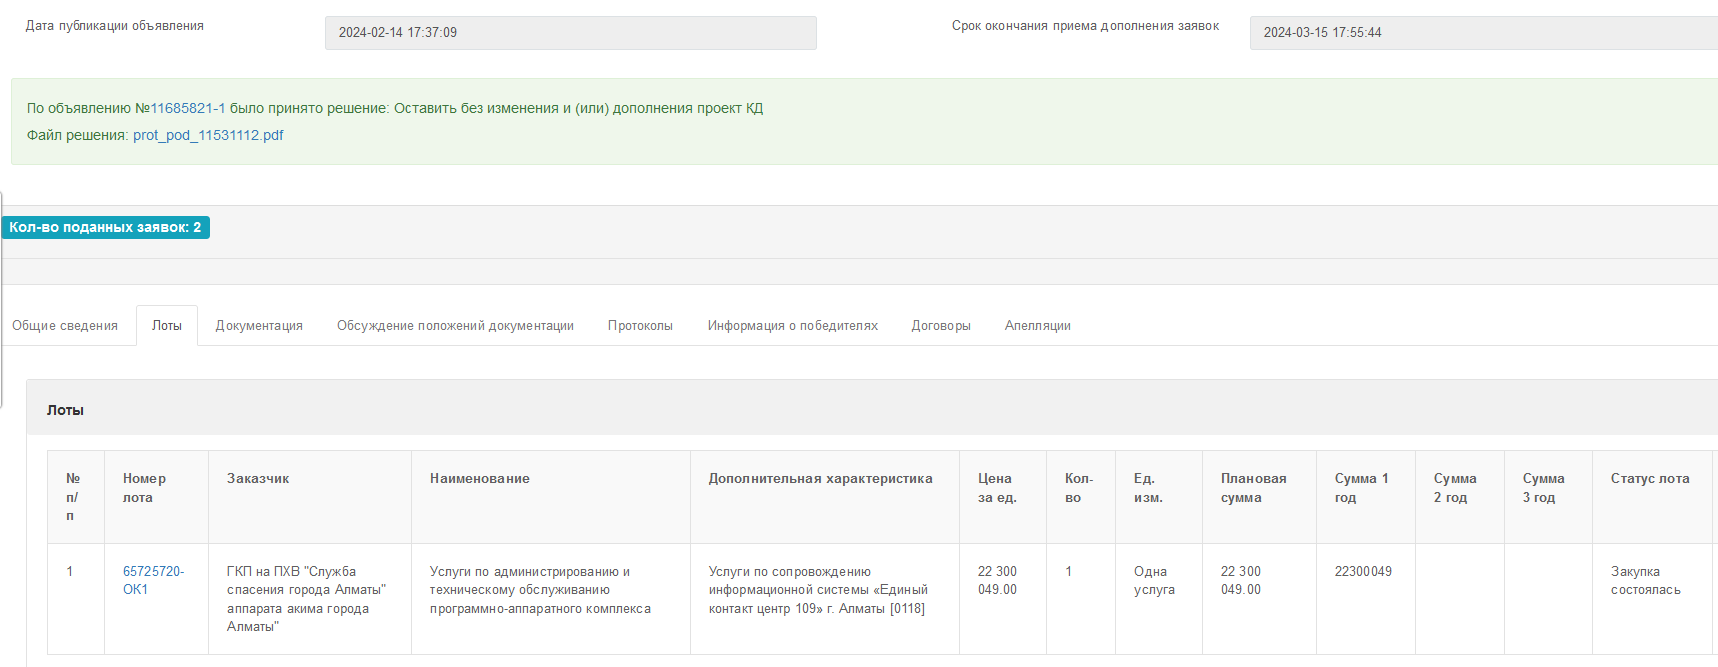Select the Лоты tab
Viewport: 1718px width, 667px height.
tap(167, 326)
